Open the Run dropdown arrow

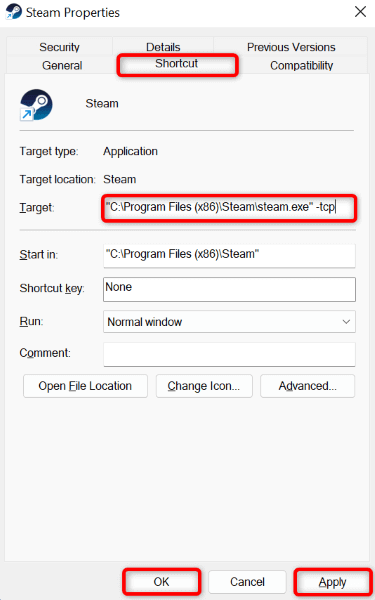click(x=346, y=322)
